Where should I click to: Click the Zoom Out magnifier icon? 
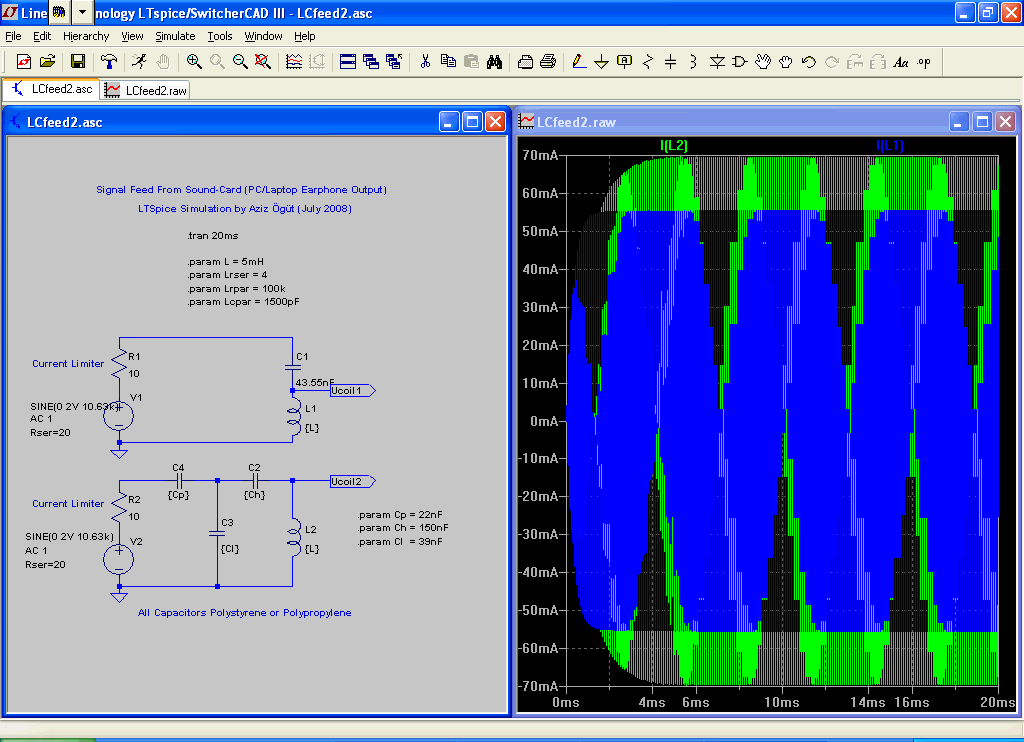(240, 61)
